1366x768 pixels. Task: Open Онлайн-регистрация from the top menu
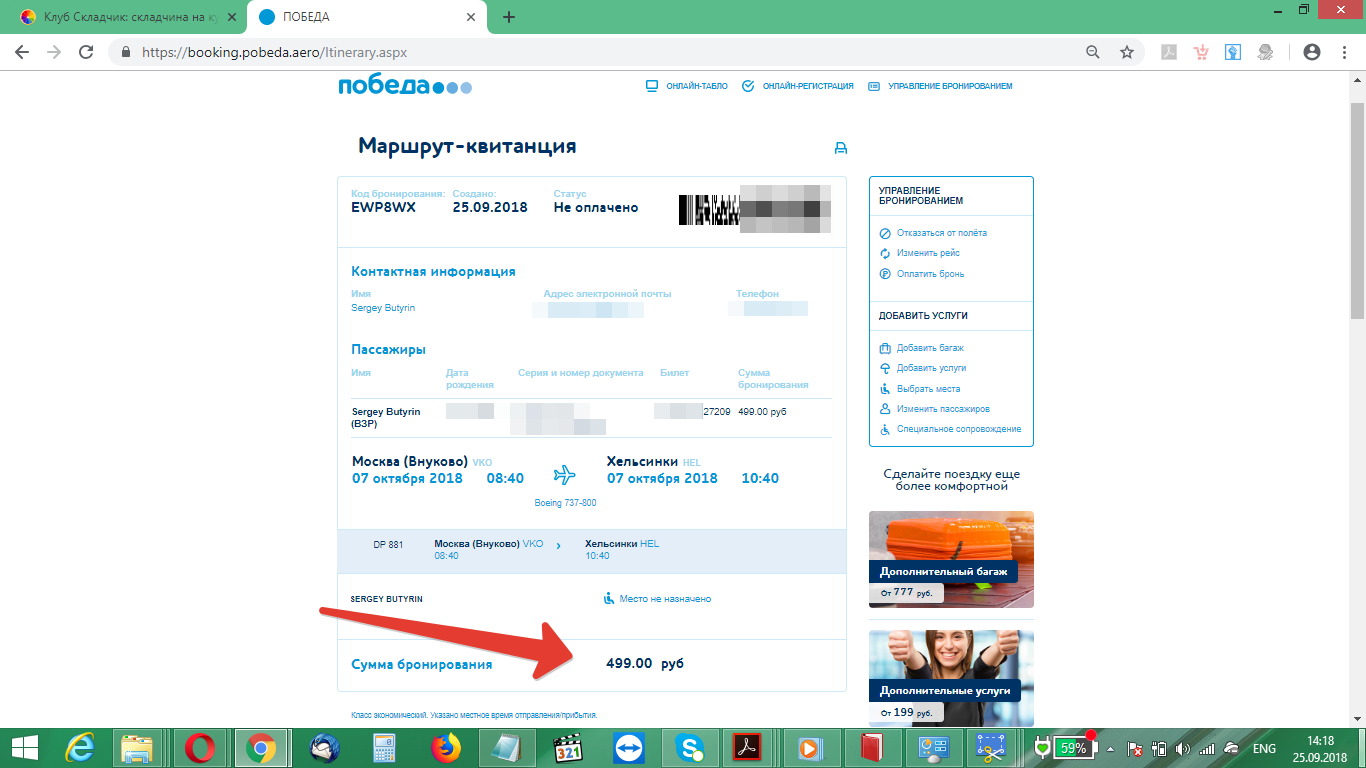(x=798, y=86)
